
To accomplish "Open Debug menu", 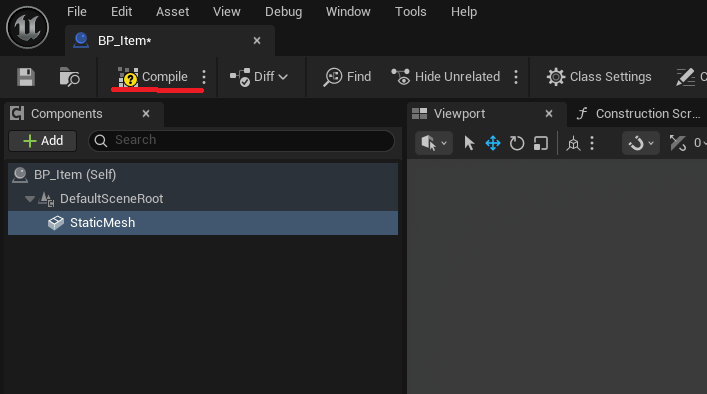I will (283, 12).
